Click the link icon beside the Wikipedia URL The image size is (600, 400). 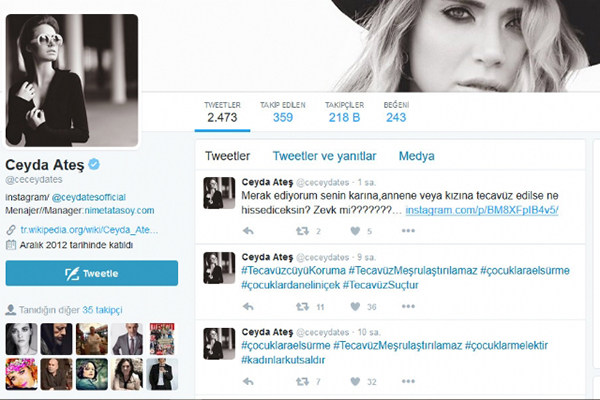(x=11, y=230)
